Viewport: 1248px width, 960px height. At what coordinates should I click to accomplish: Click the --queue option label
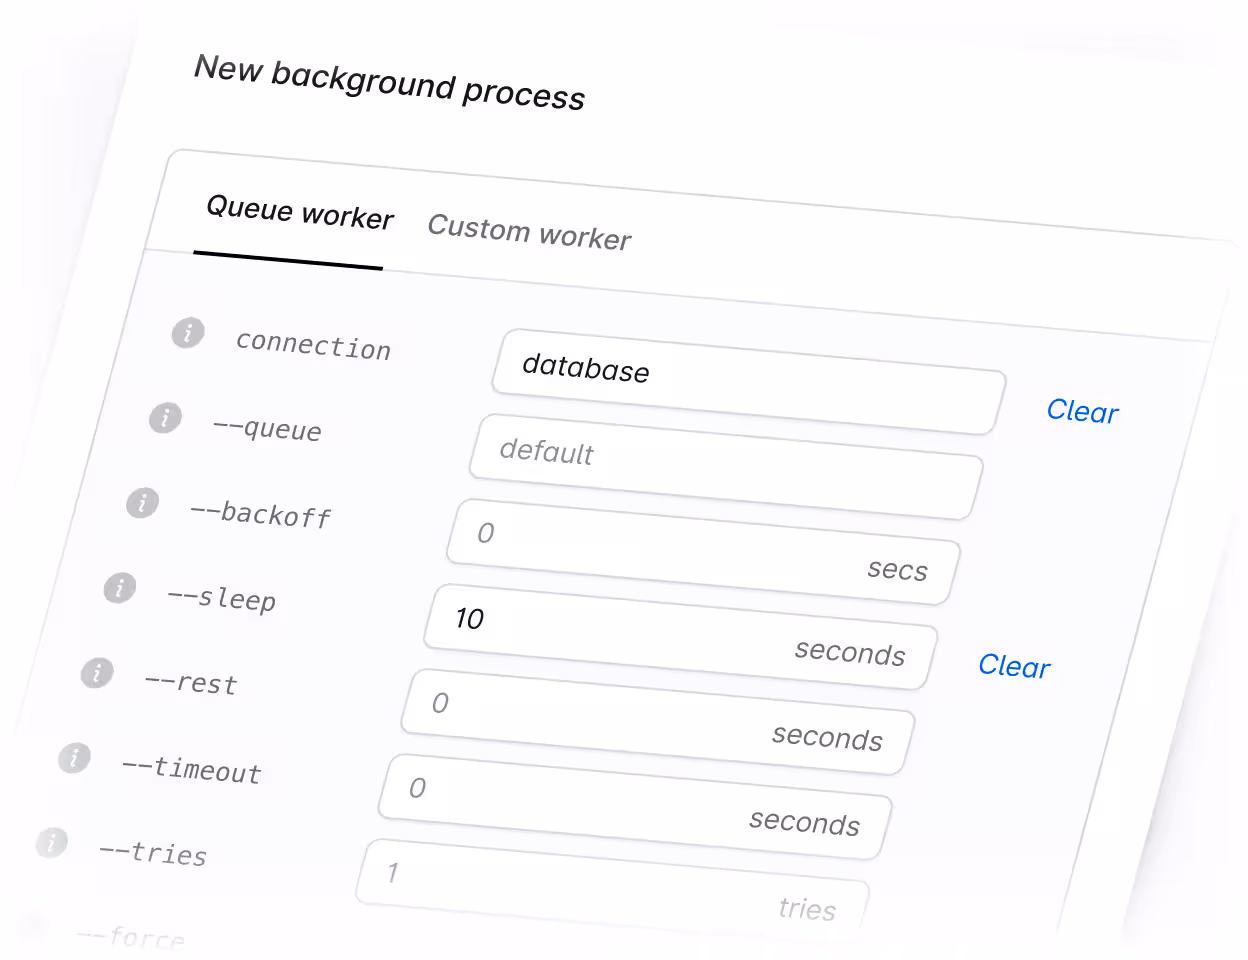click(x=267, y=428)
